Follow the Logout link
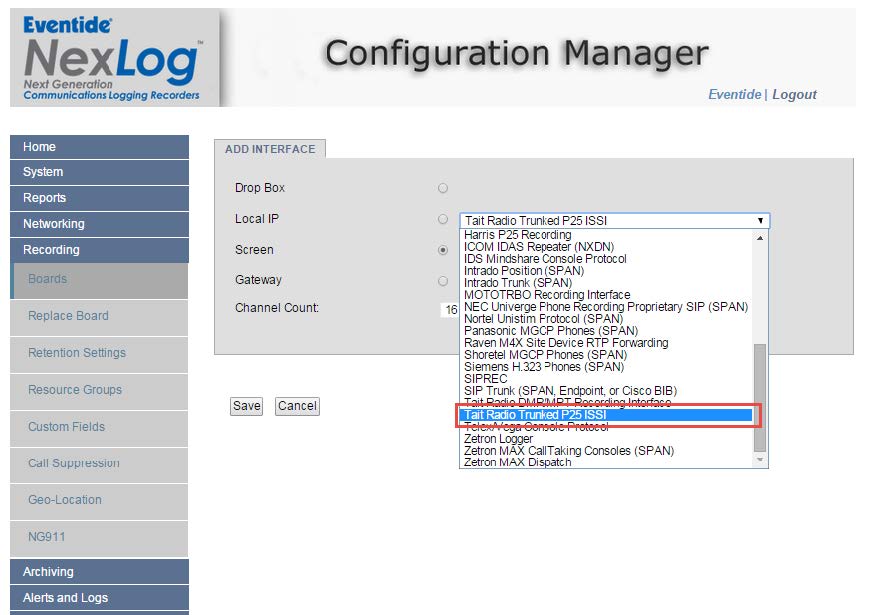871x615 pixels. 794,94
